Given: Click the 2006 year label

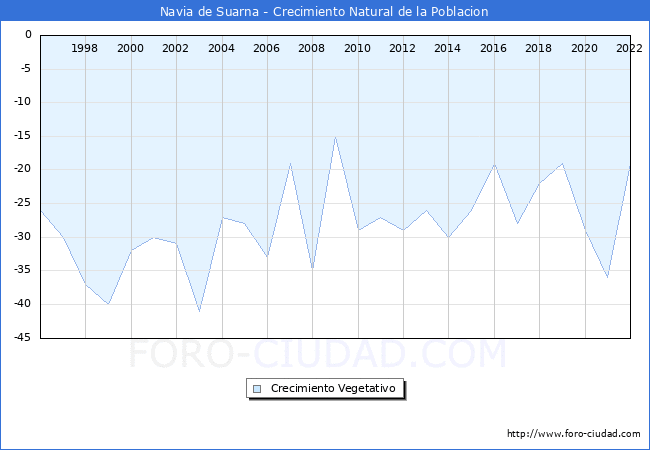Looking at the screenshot, I should click(267, 48).
